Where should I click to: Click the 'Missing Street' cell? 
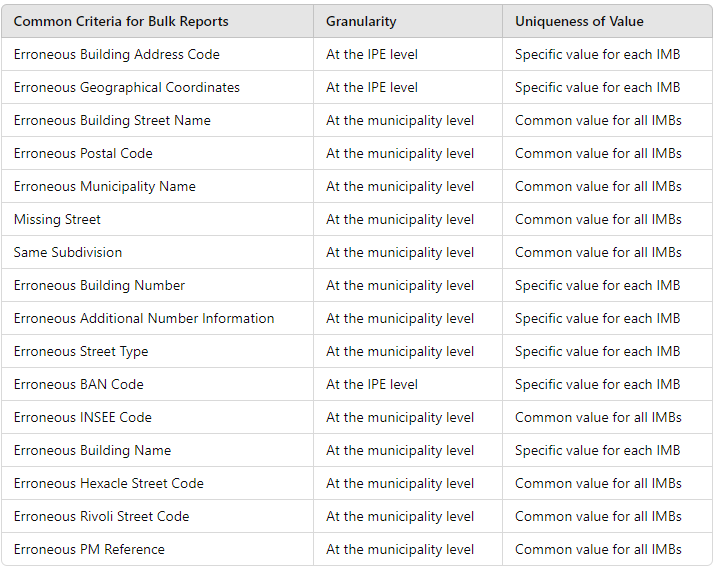[x=57, y=219]
